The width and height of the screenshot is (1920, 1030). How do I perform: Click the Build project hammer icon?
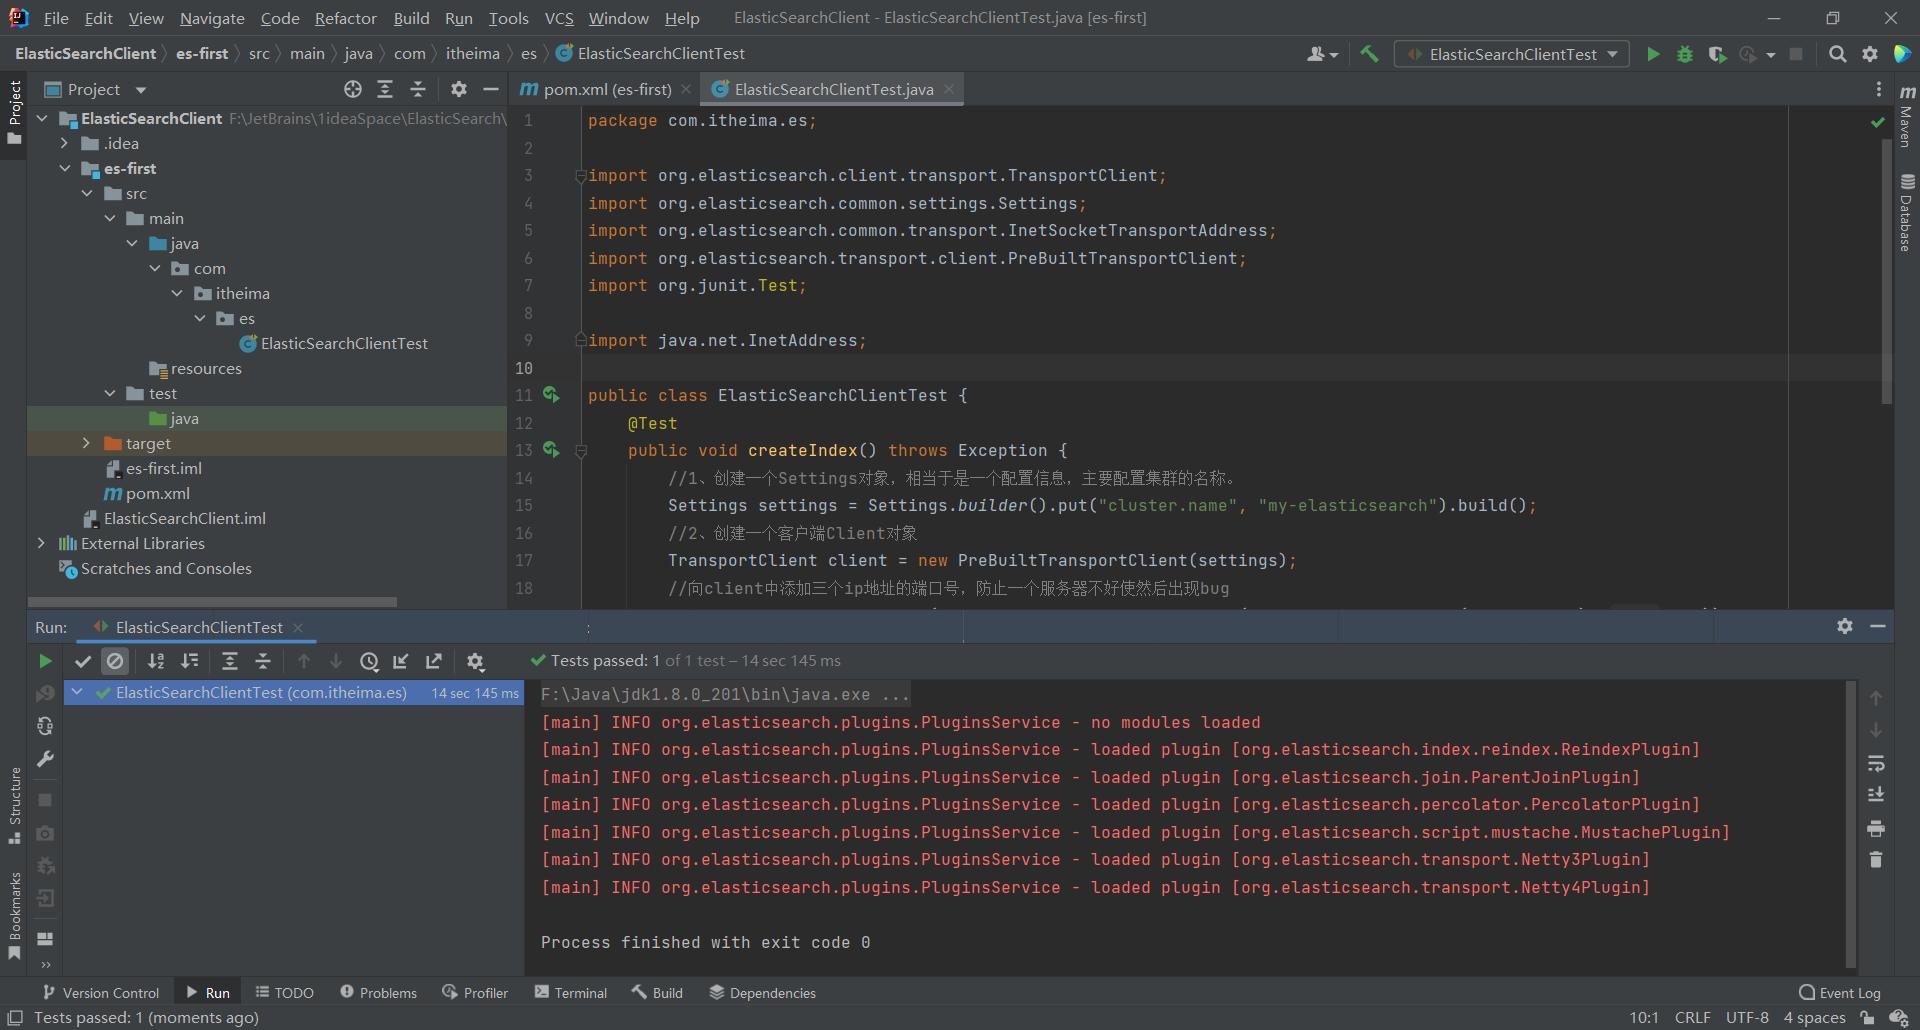point(1369,54)
